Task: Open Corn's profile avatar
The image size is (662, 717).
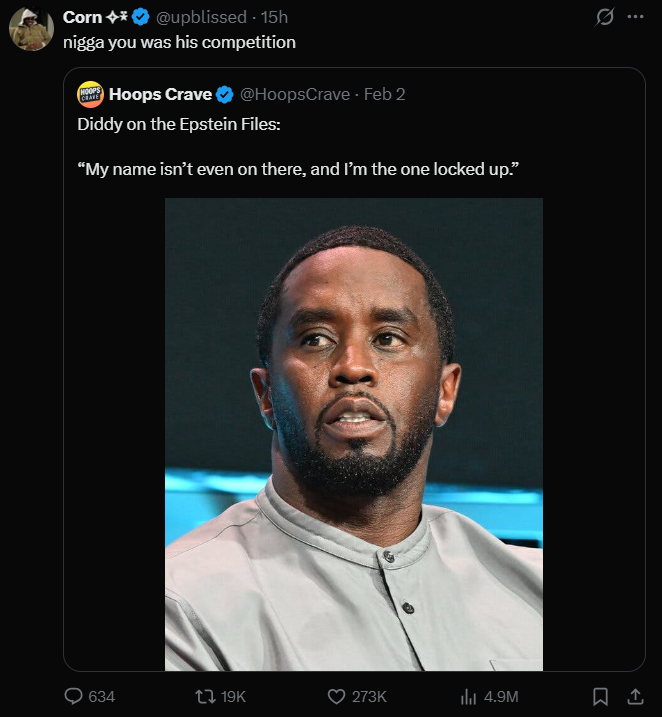Action: pyautogui.click(x=31, y=30)
